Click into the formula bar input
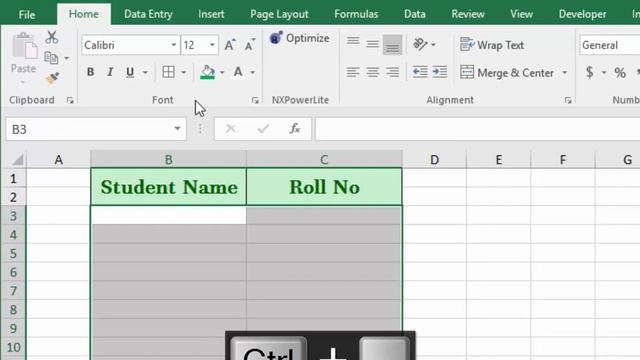 477,129
